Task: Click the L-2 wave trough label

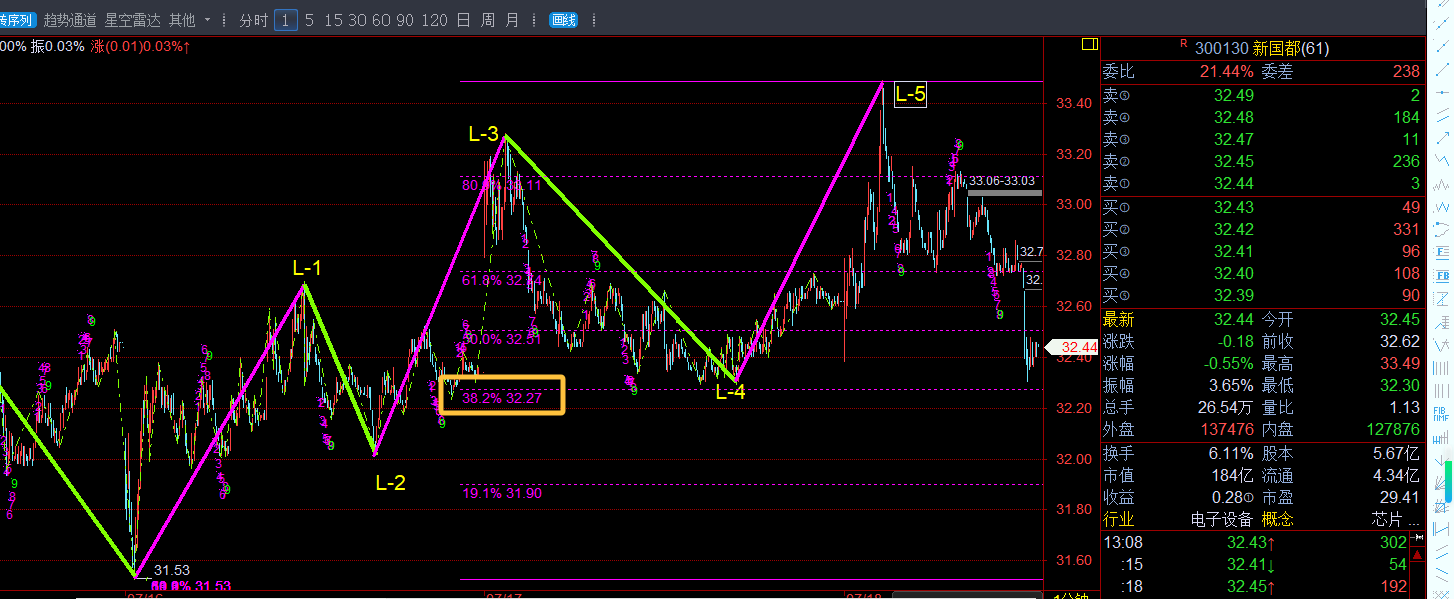Action: coord(391,484)
